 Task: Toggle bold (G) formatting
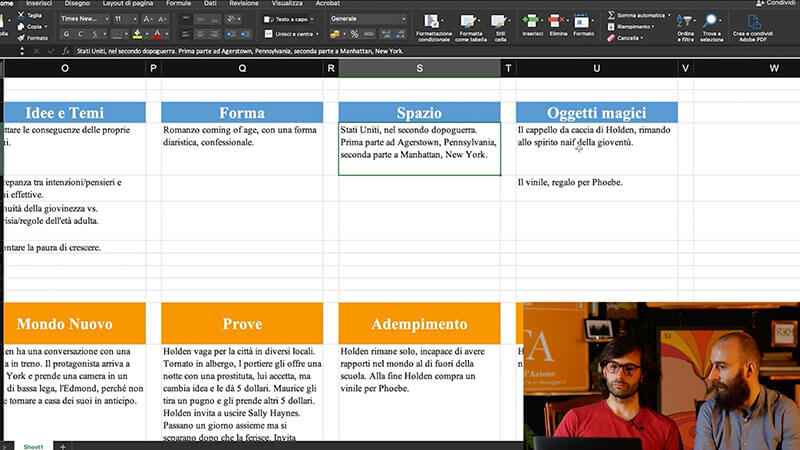pos(66,34)
